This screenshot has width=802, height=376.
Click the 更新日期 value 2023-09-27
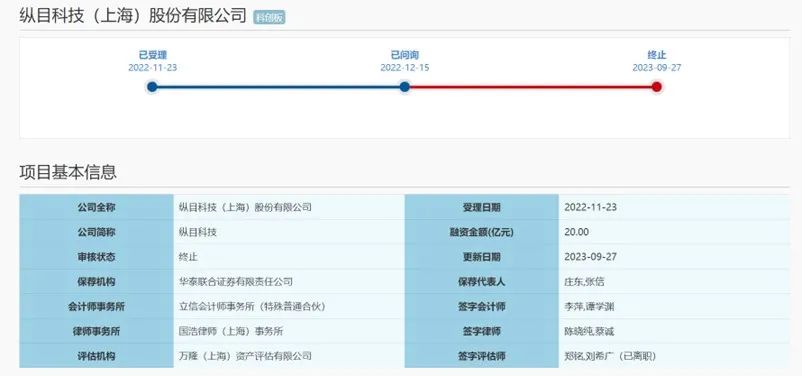pyautogui.click(x=590, y=257)
